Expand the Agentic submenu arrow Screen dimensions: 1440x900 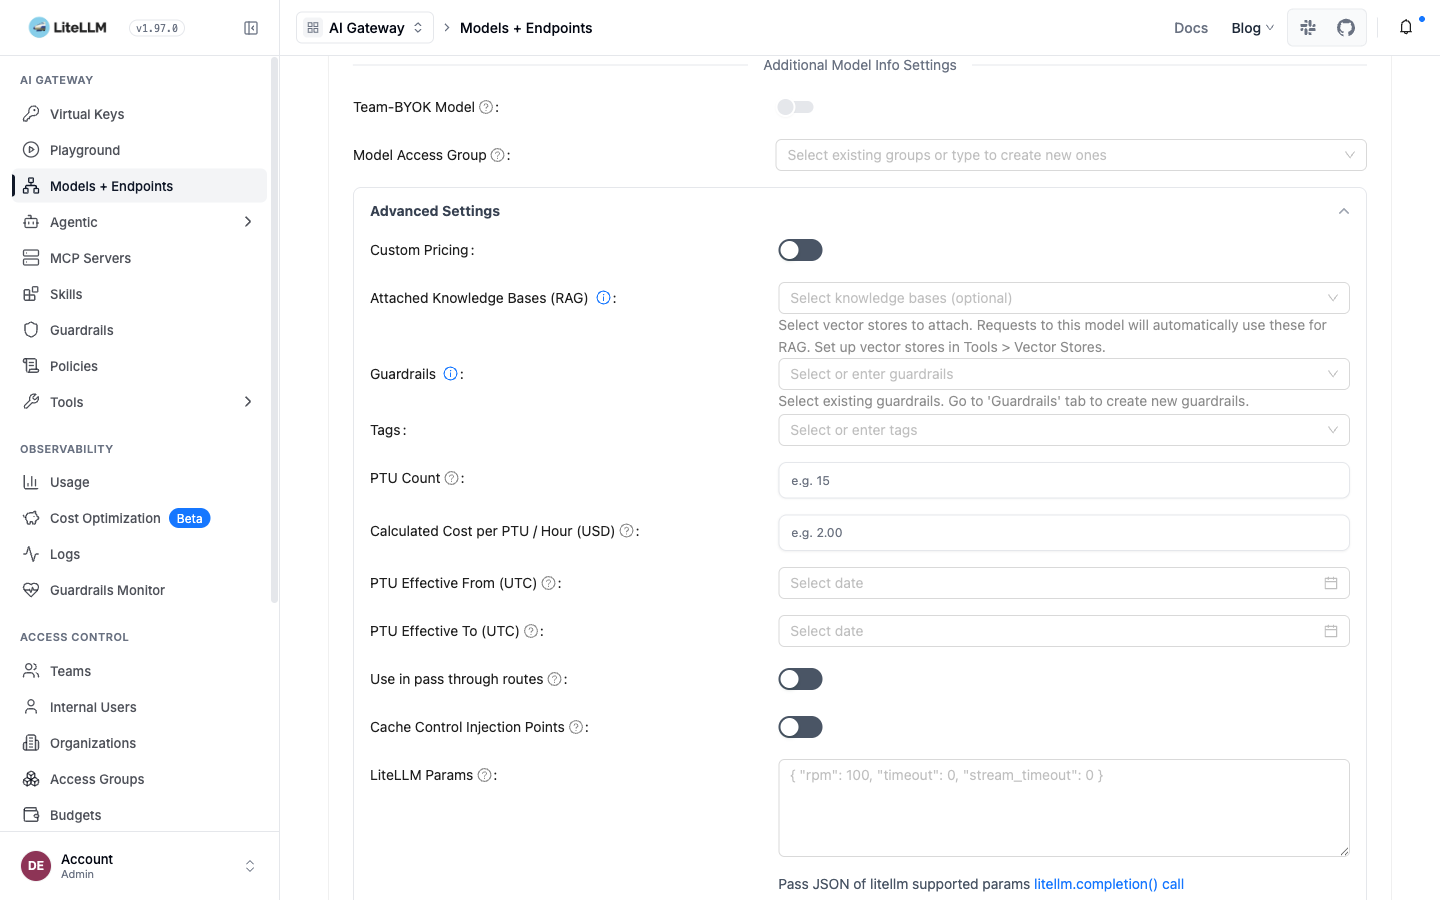click(x=248, y=222)
